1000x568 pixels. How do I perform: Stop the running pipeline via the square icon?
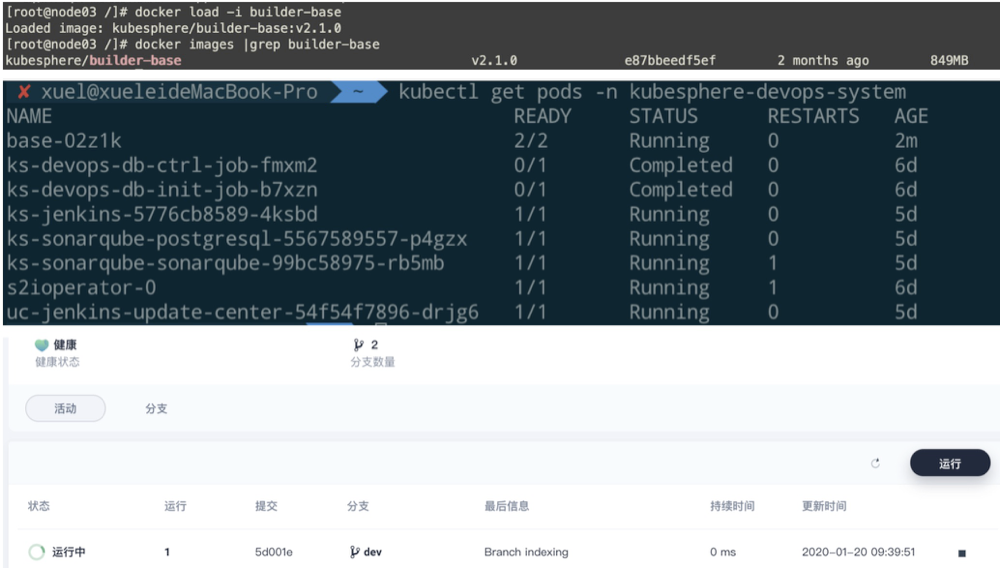962,553
